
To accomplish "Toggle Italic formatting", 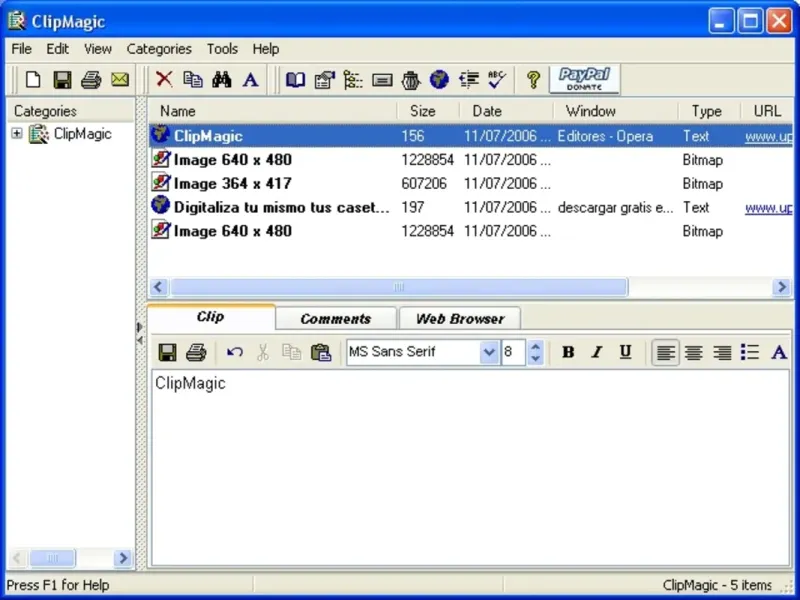I will (596, 352).
